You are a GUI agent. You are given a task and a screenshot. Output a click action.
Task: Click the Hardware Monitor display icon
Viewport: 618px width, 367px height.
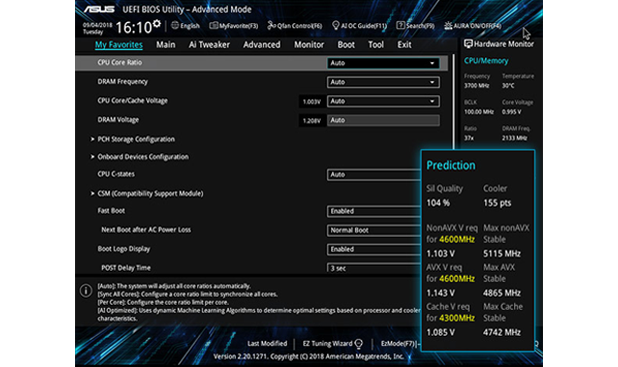tap(468, 44)
